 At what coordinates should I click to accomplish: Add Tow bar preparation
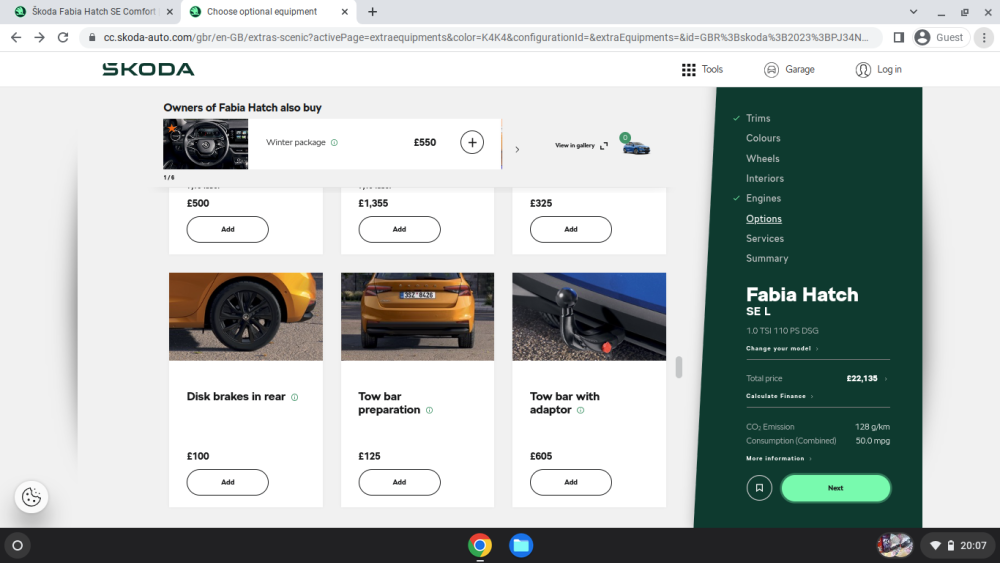coord(399,482)
